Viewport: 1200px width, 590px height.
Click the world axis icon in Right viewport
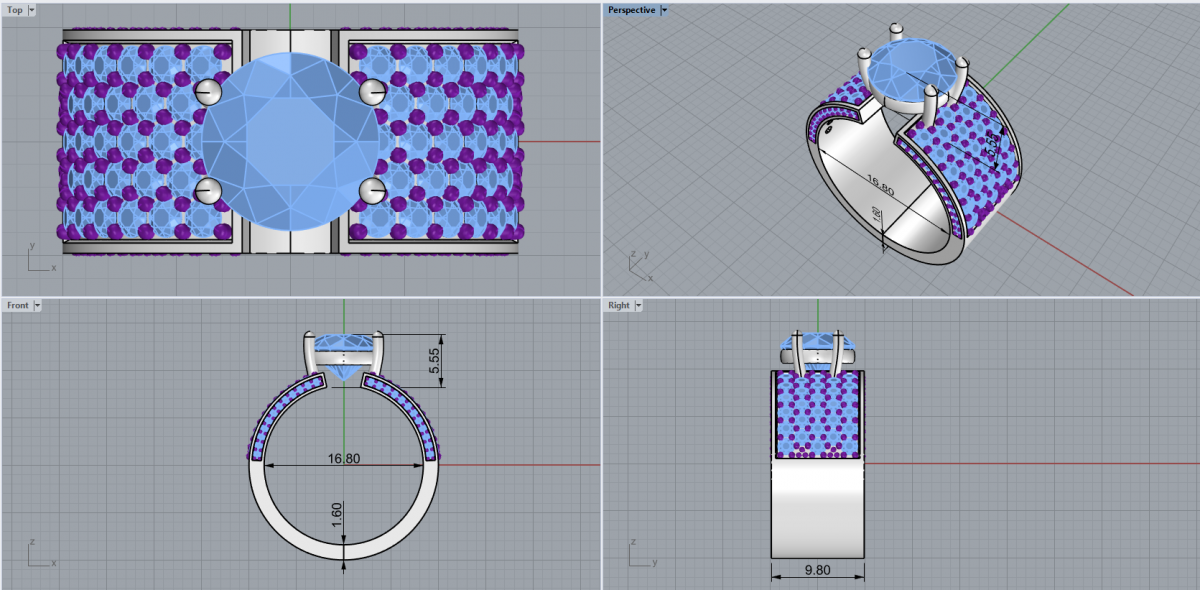click(640, 553)
